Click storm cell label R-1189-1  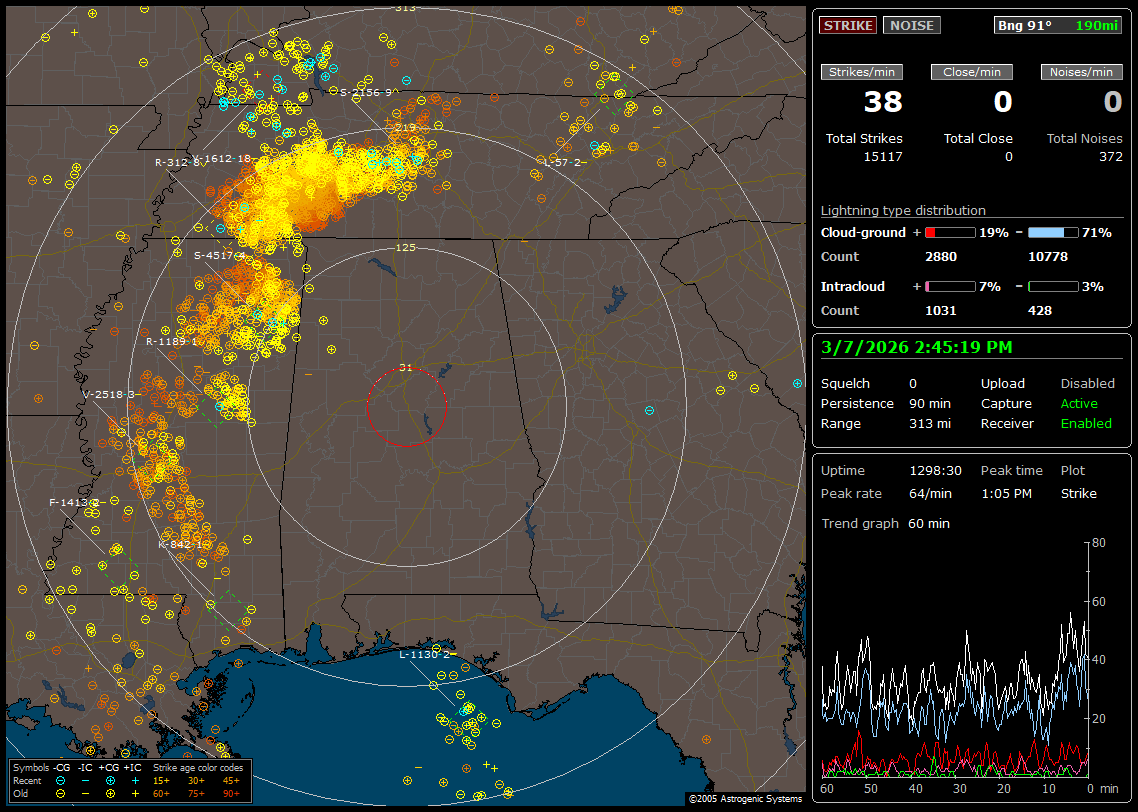click(x=171, y=341)
